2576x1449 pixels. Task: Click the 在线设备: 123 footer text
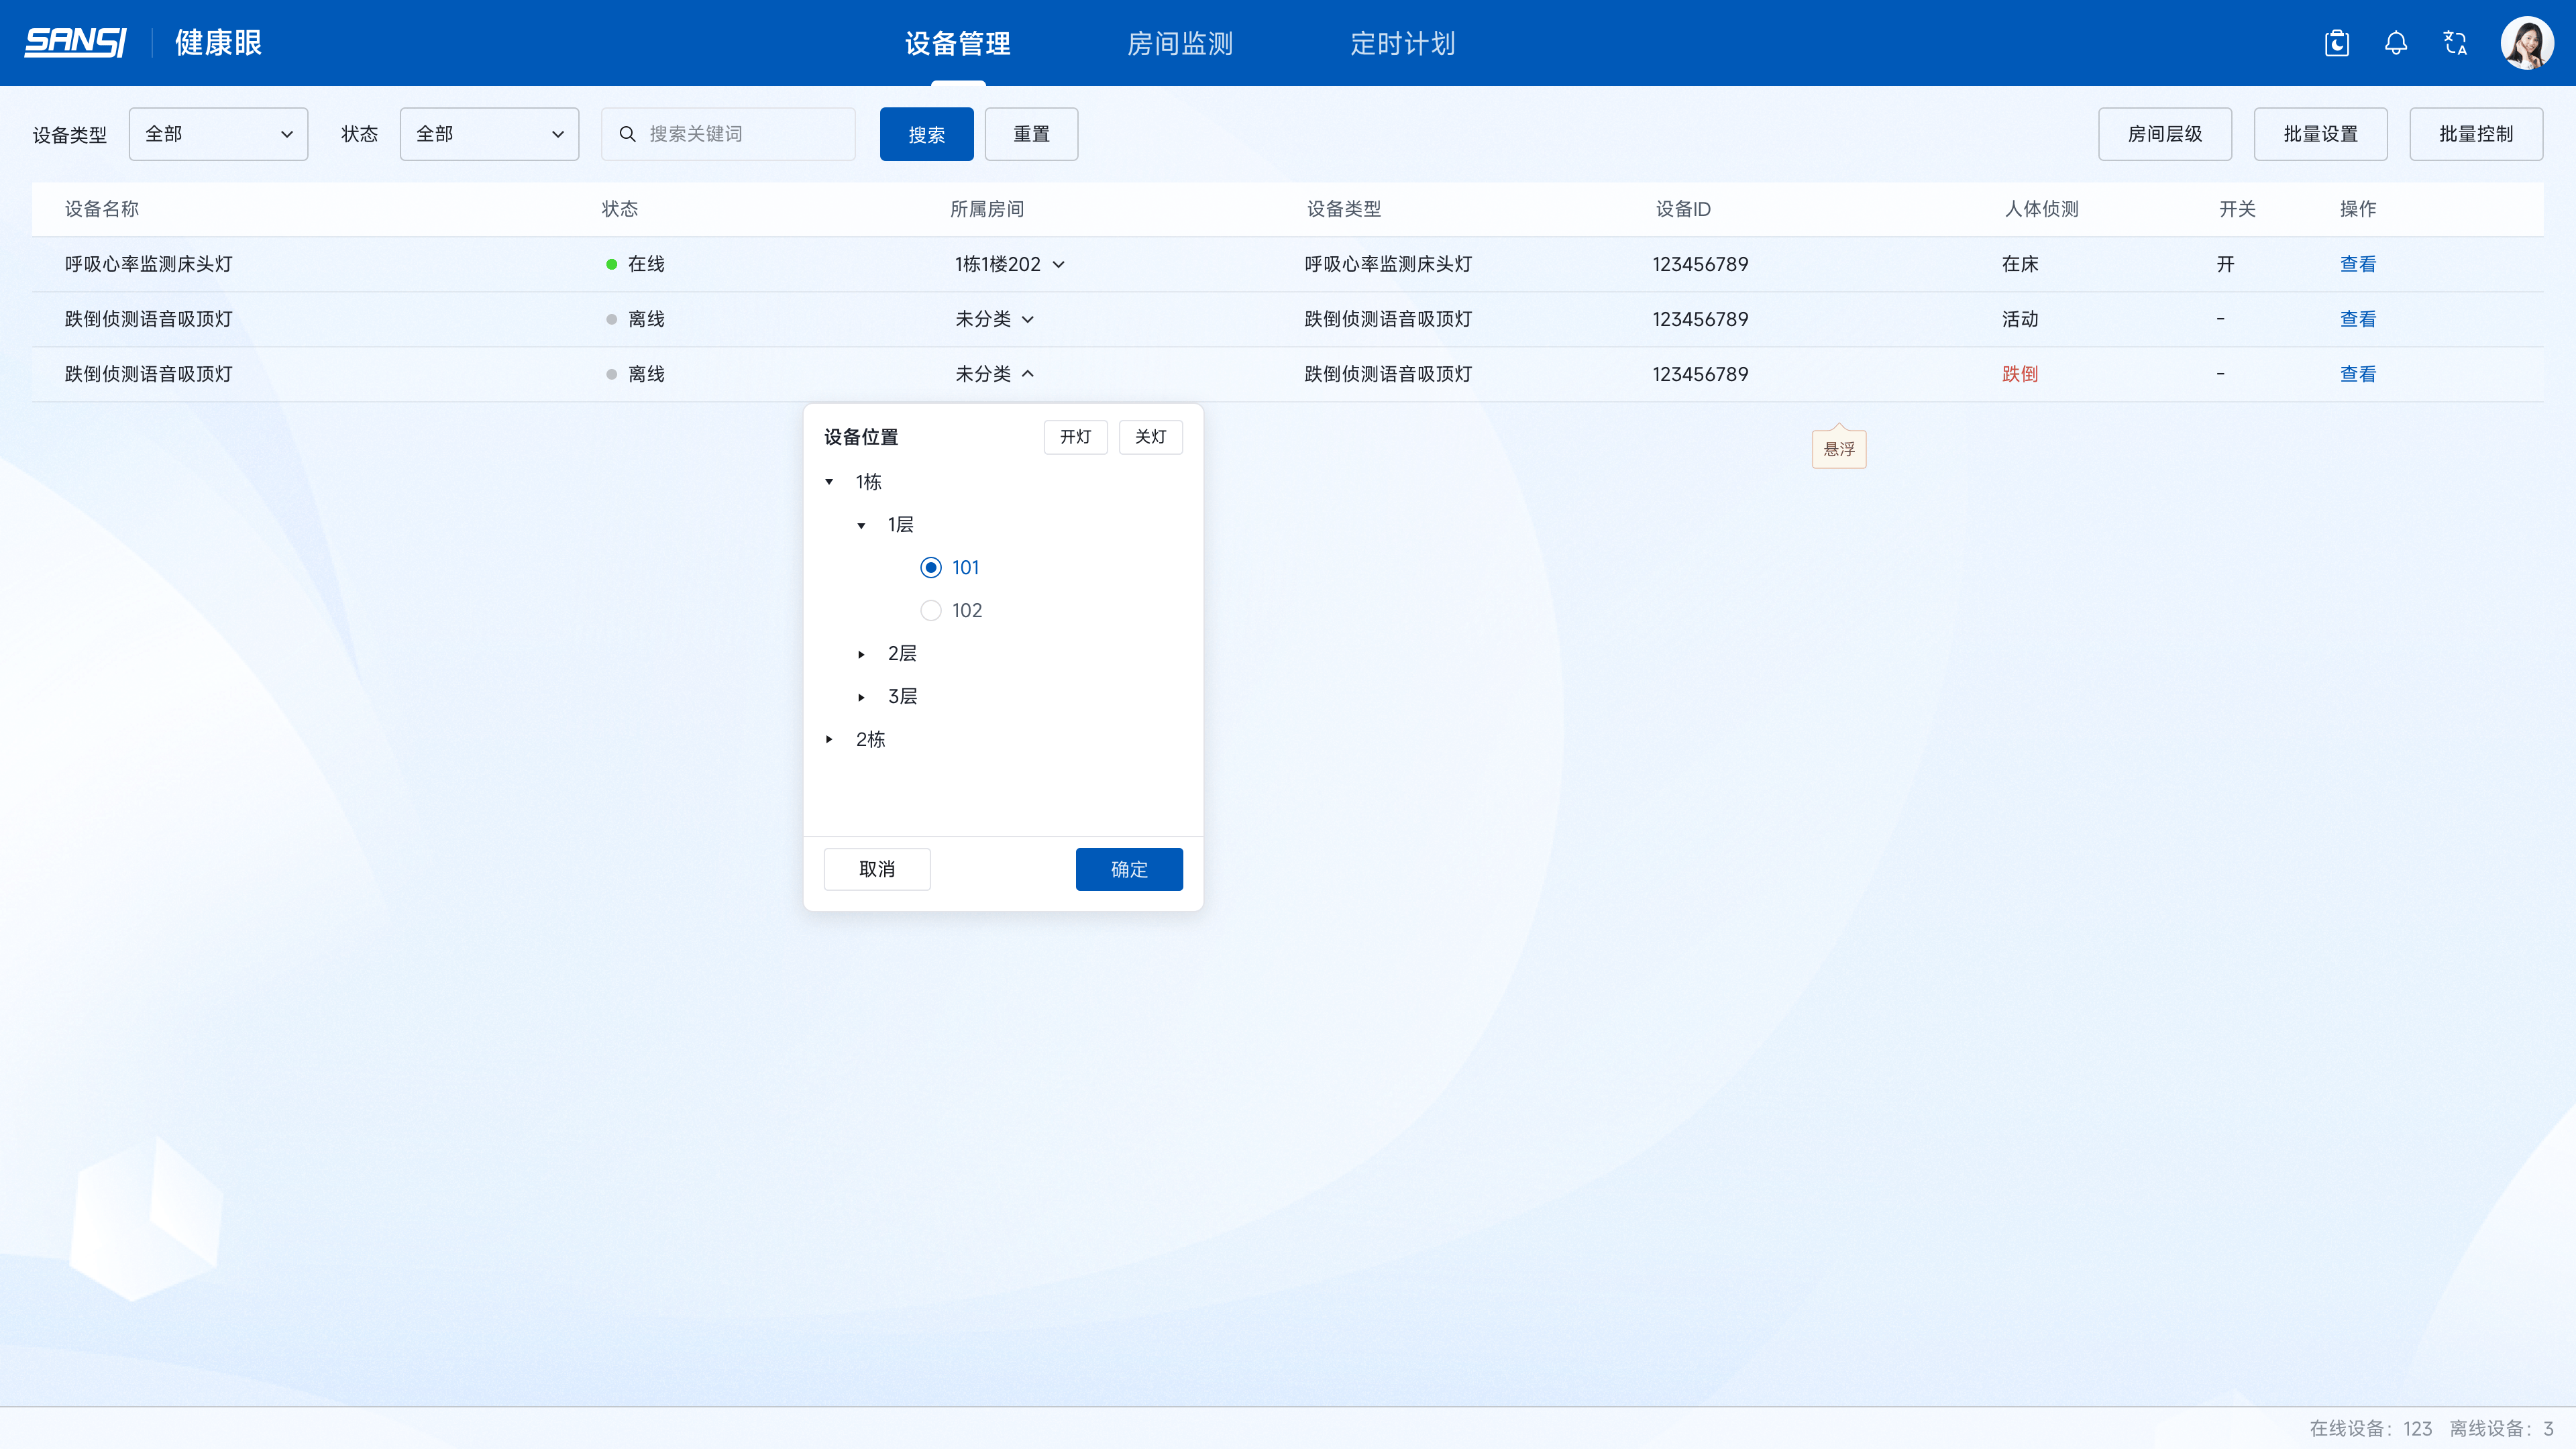point(2370,1428)
